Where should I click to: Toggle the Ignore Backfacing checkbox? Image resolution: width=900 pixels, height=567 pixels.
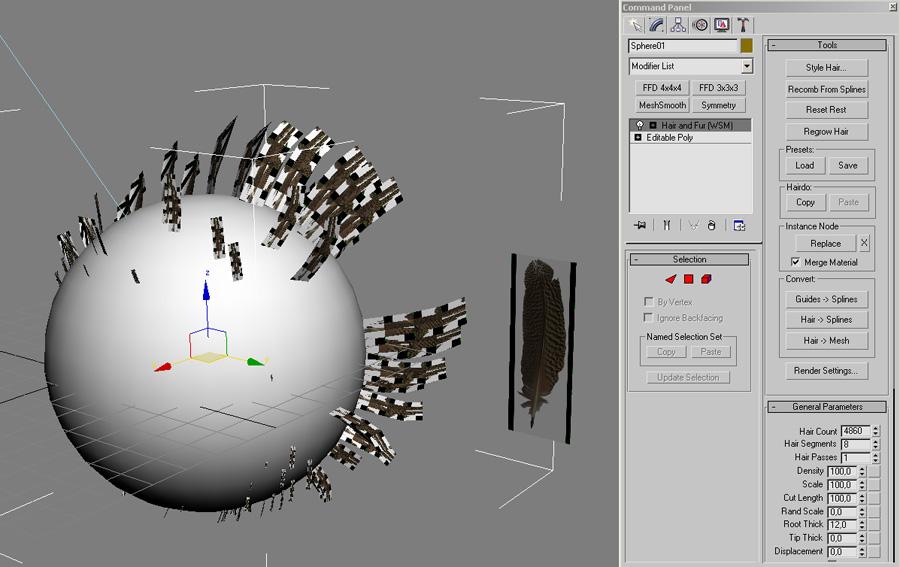(649, 317)
